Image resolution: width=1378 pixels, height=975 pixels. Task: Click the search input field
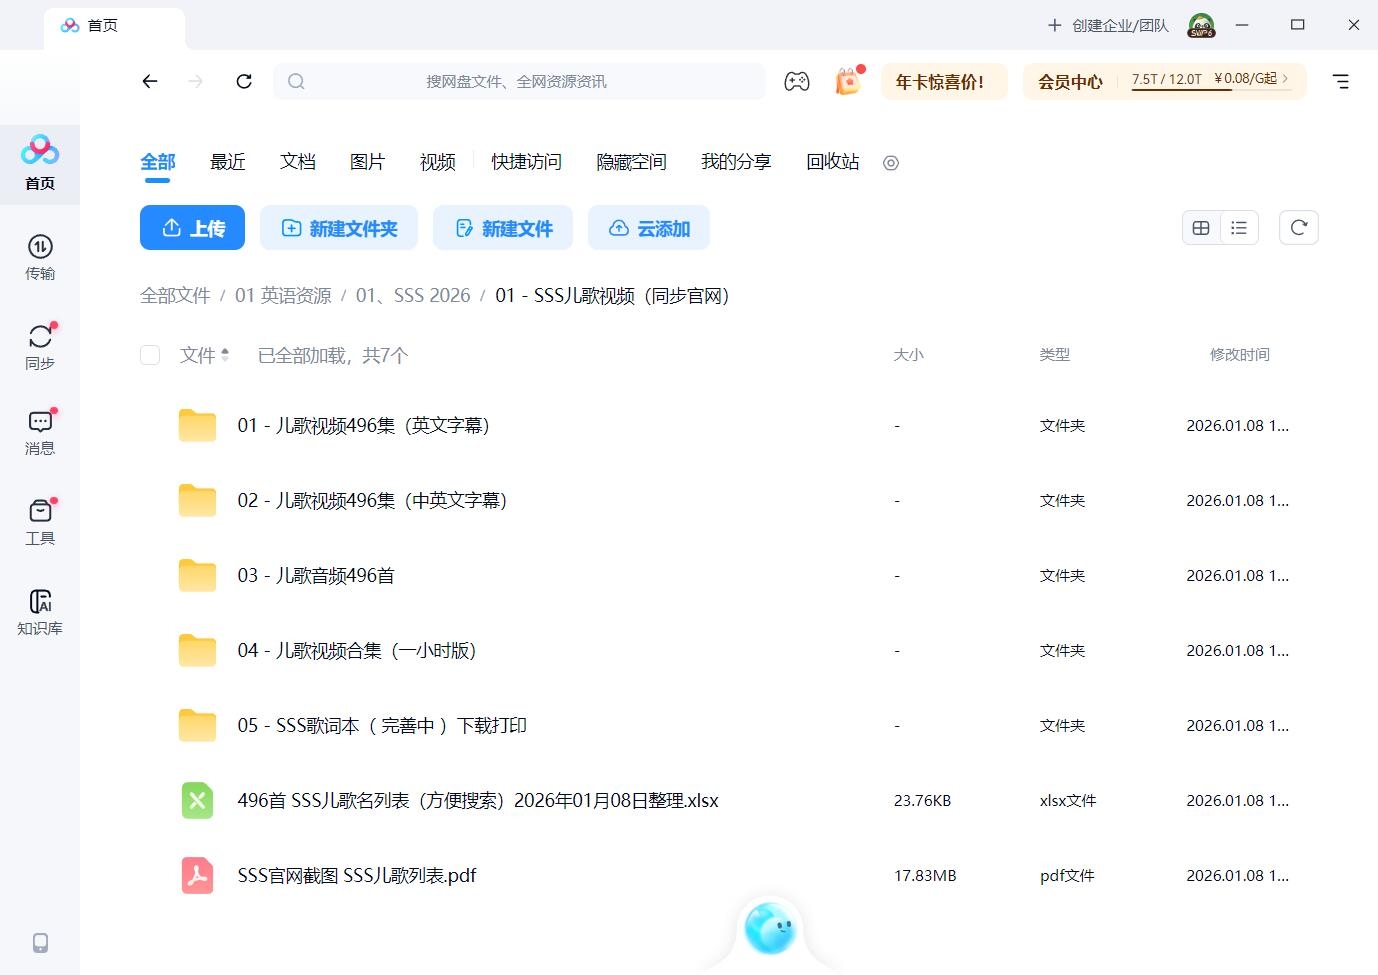tap(520, 81)
